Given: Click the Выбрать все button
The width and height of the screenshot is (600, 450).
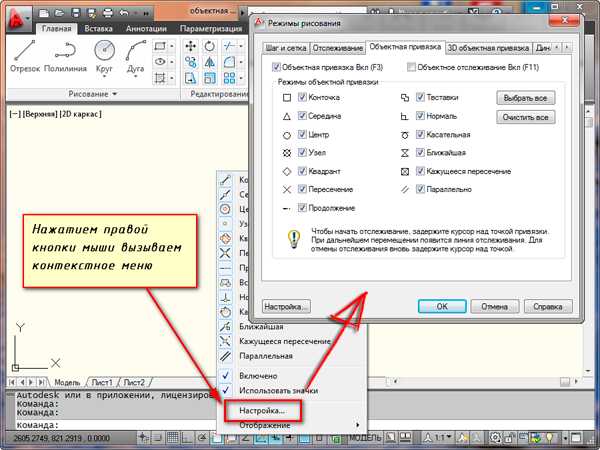Looking at the screenshot, I should point(525,98).
